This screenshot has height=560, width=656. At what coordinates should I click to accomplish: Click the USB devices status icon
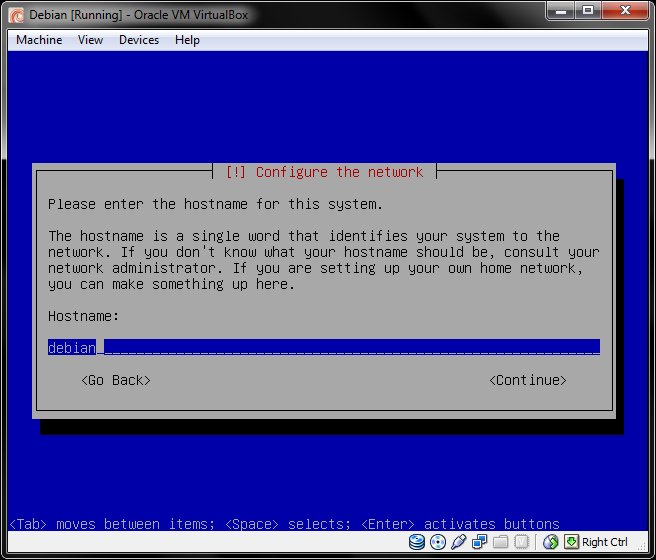(x=459, y=542)
